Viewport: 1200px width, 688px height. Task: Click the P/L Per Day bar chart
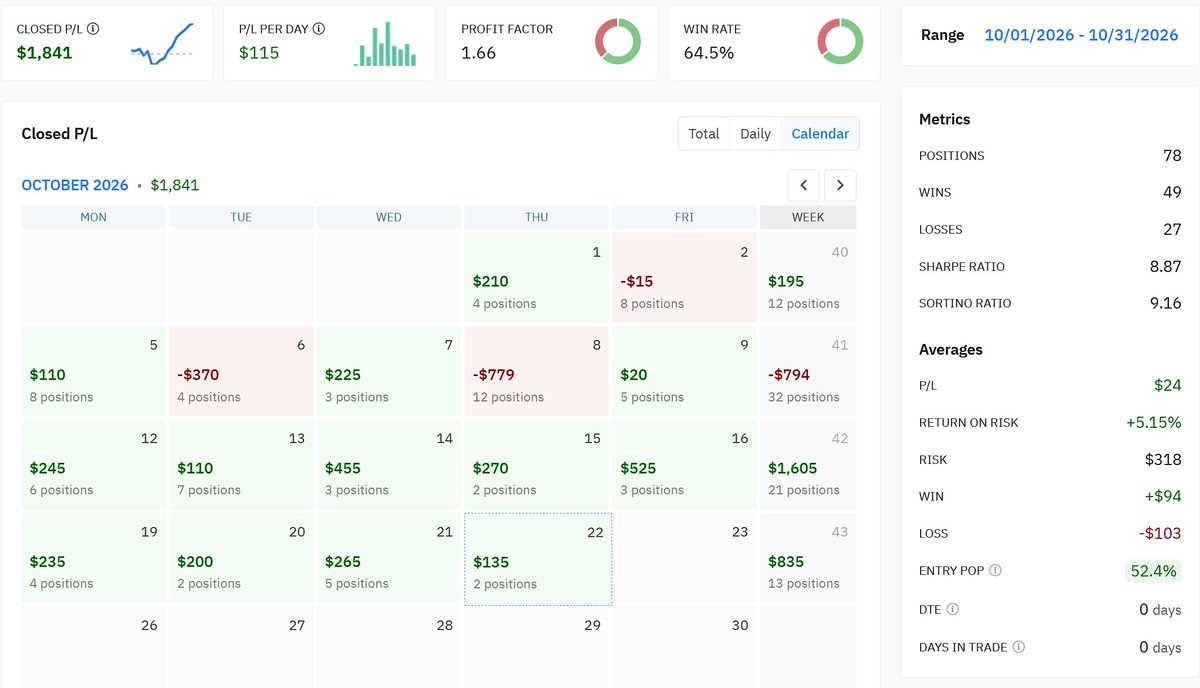(385, 44)
